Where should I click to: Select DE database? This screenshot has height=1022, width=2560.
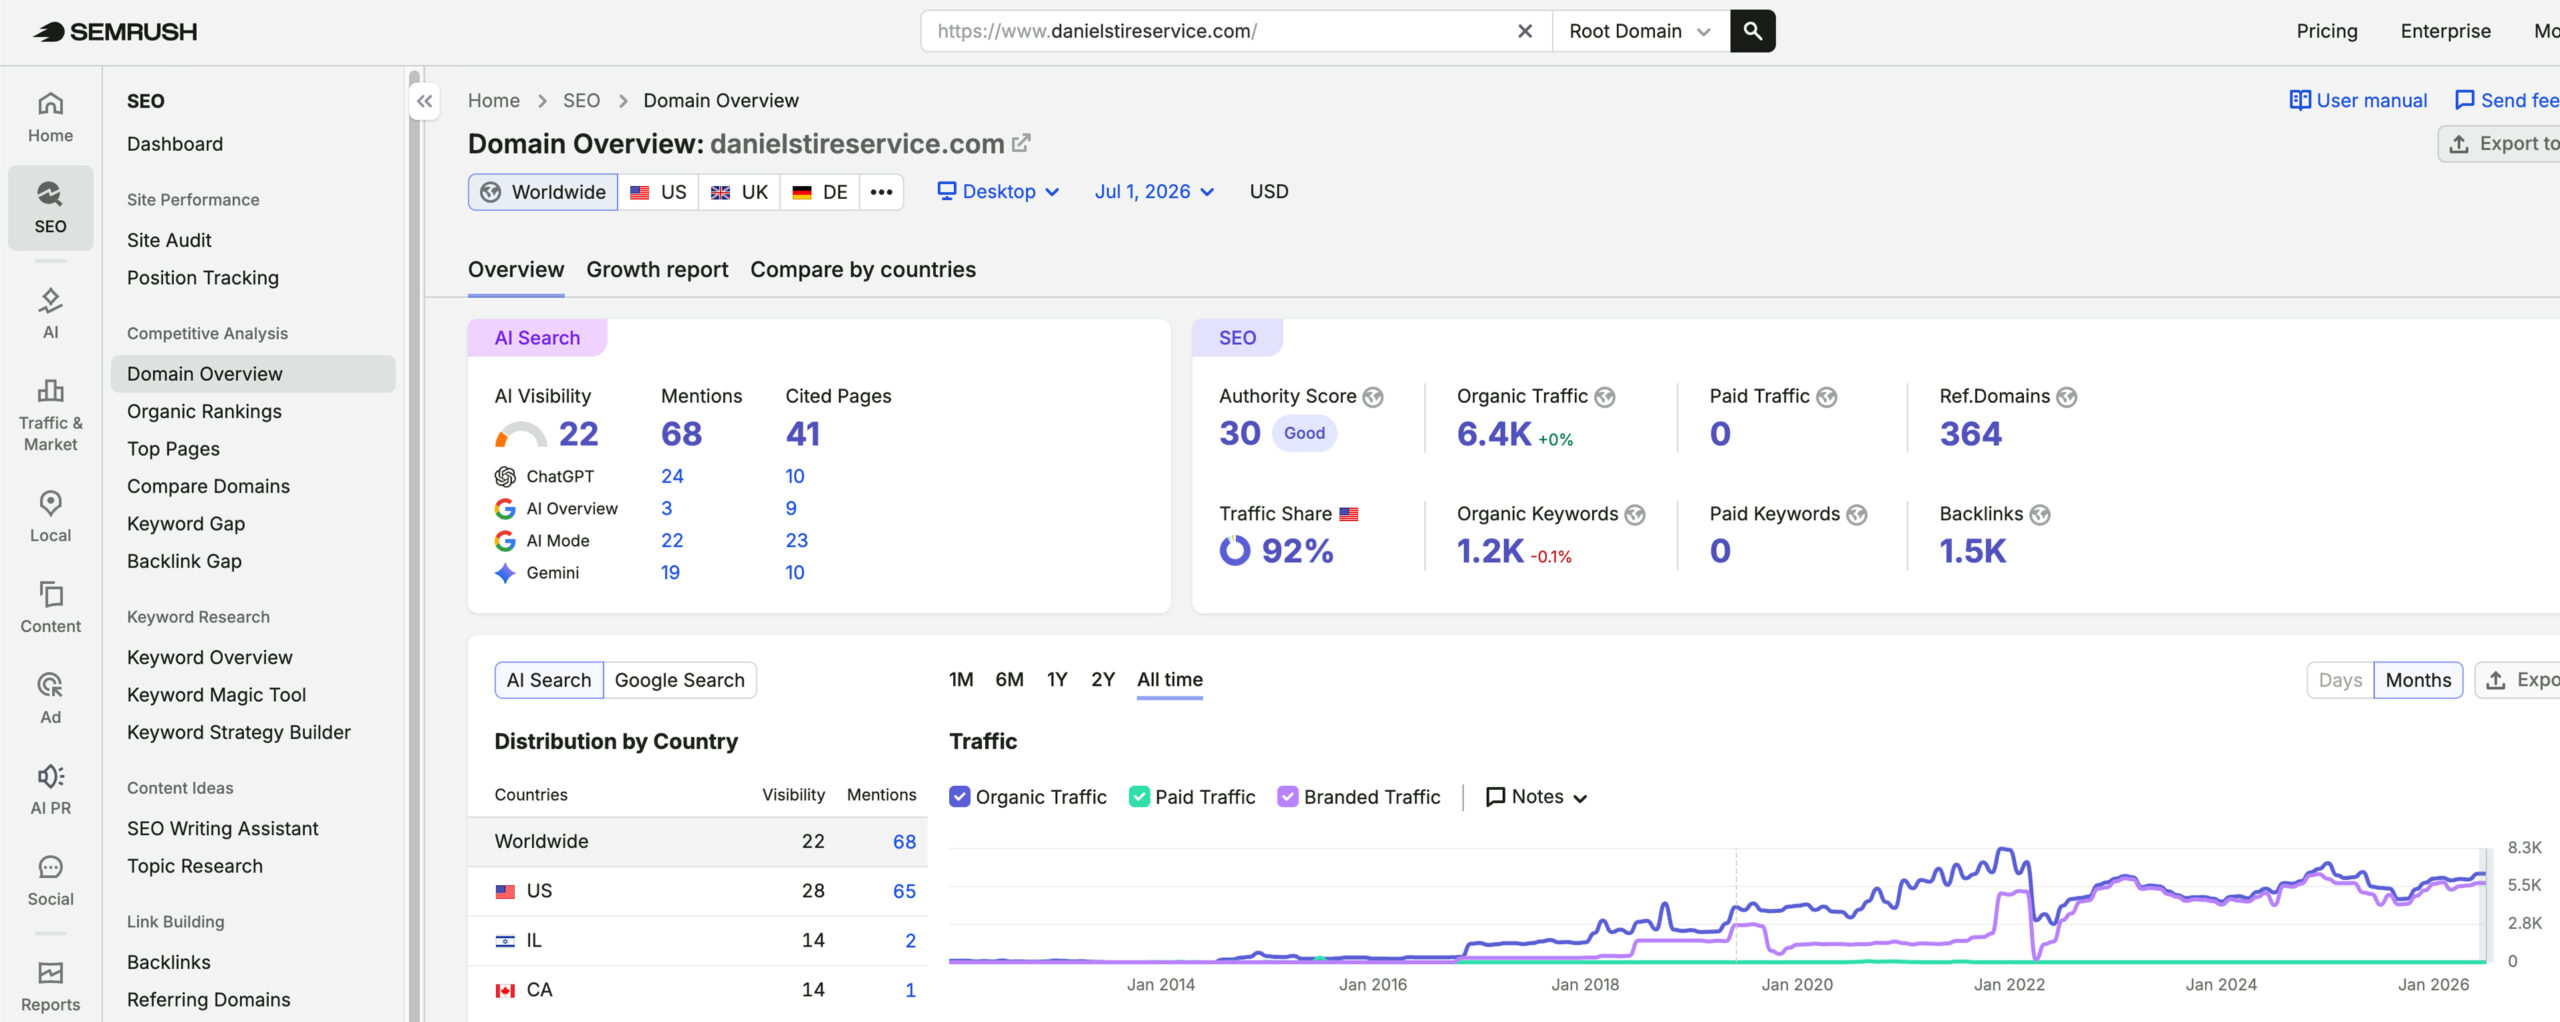[819, 192]
